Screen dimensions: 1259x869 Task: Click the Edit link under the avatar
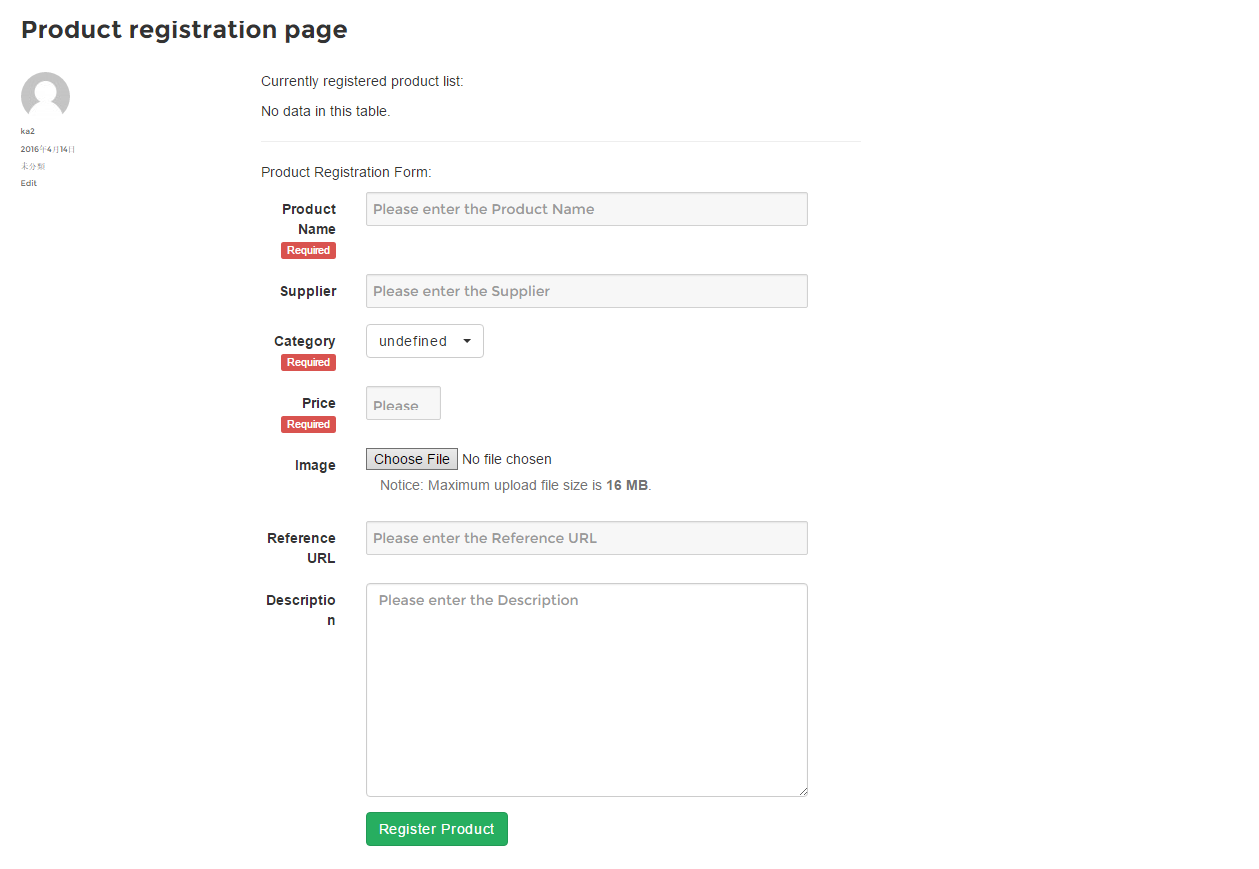pos(29,183)
